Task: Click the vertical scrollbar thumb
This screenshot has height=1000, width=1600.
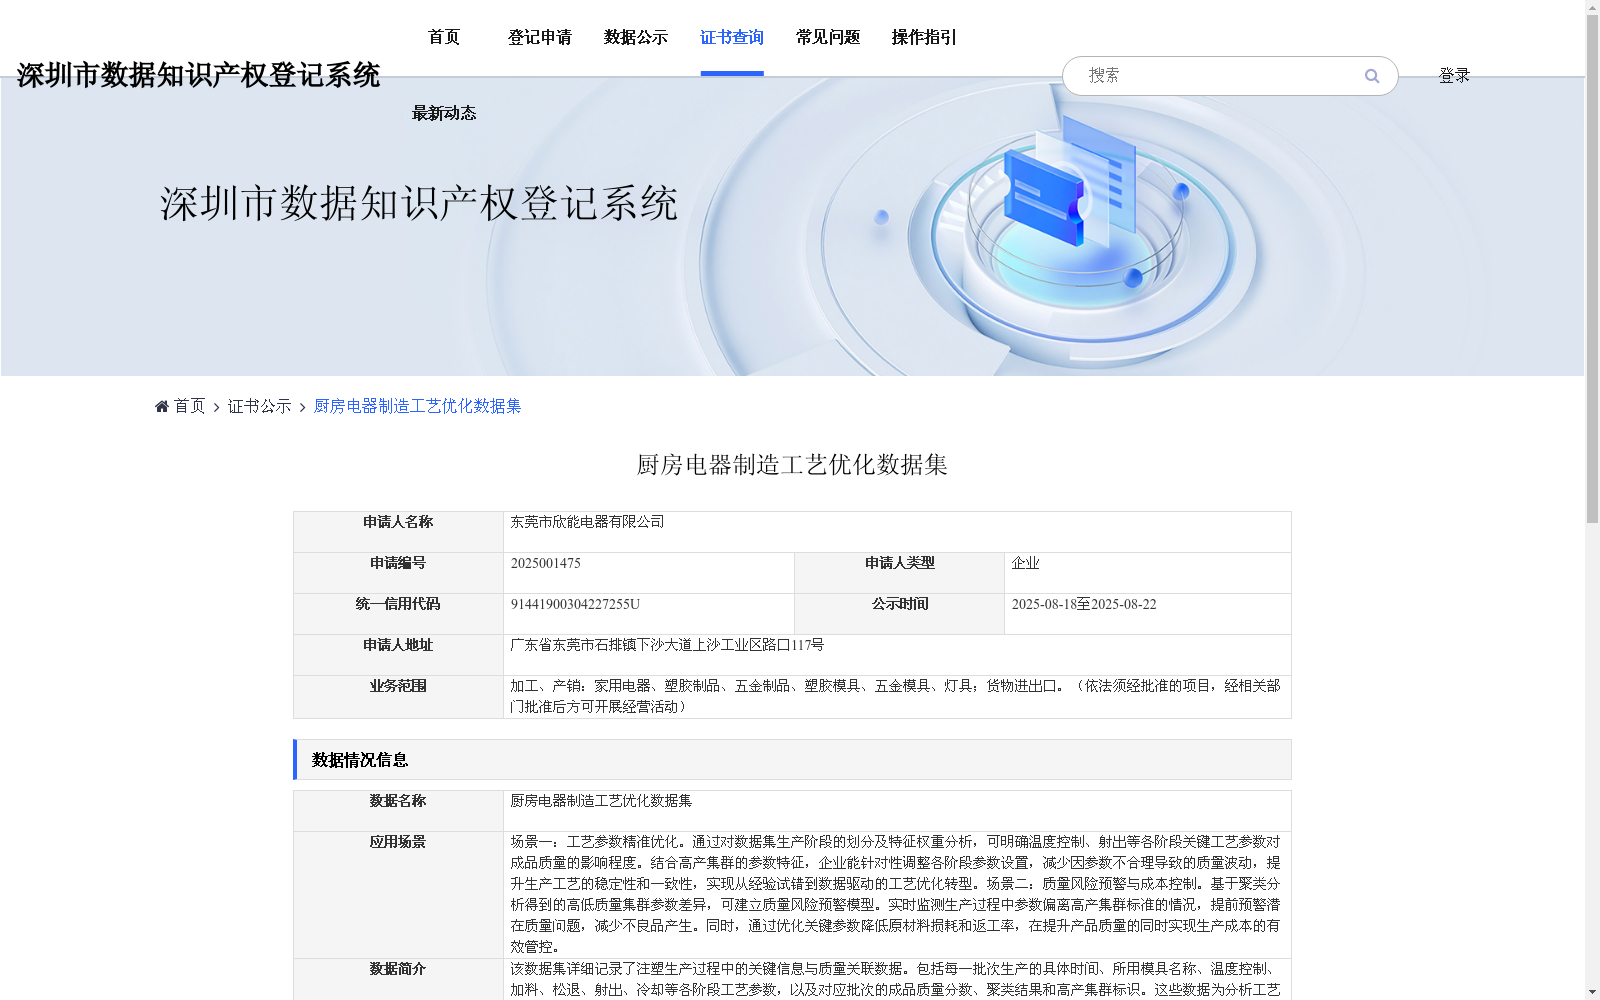Action: tap(1592, 268)
